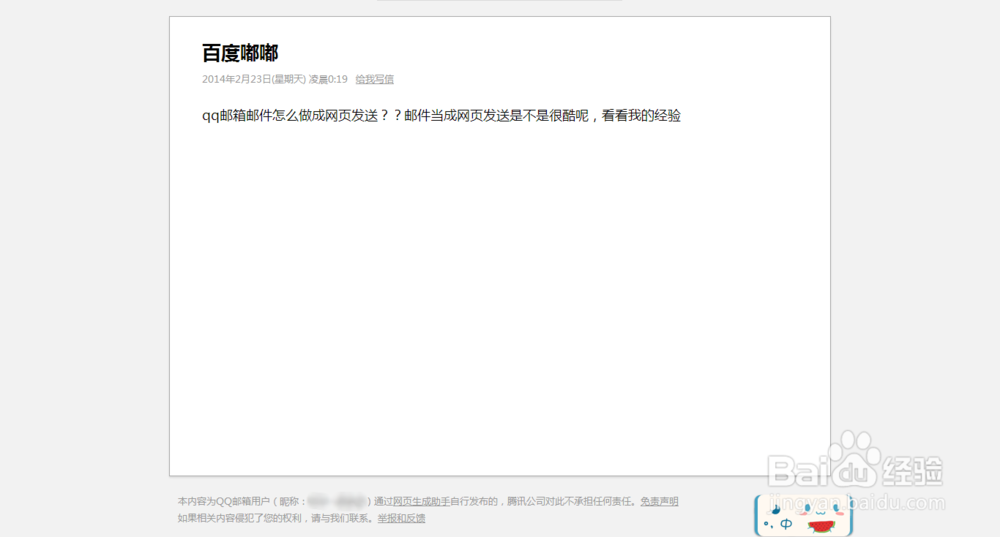Screen dimensions: 1000x537
Task: Click the footer text 本内容为QQ邮箱用户
Action: 223,501
